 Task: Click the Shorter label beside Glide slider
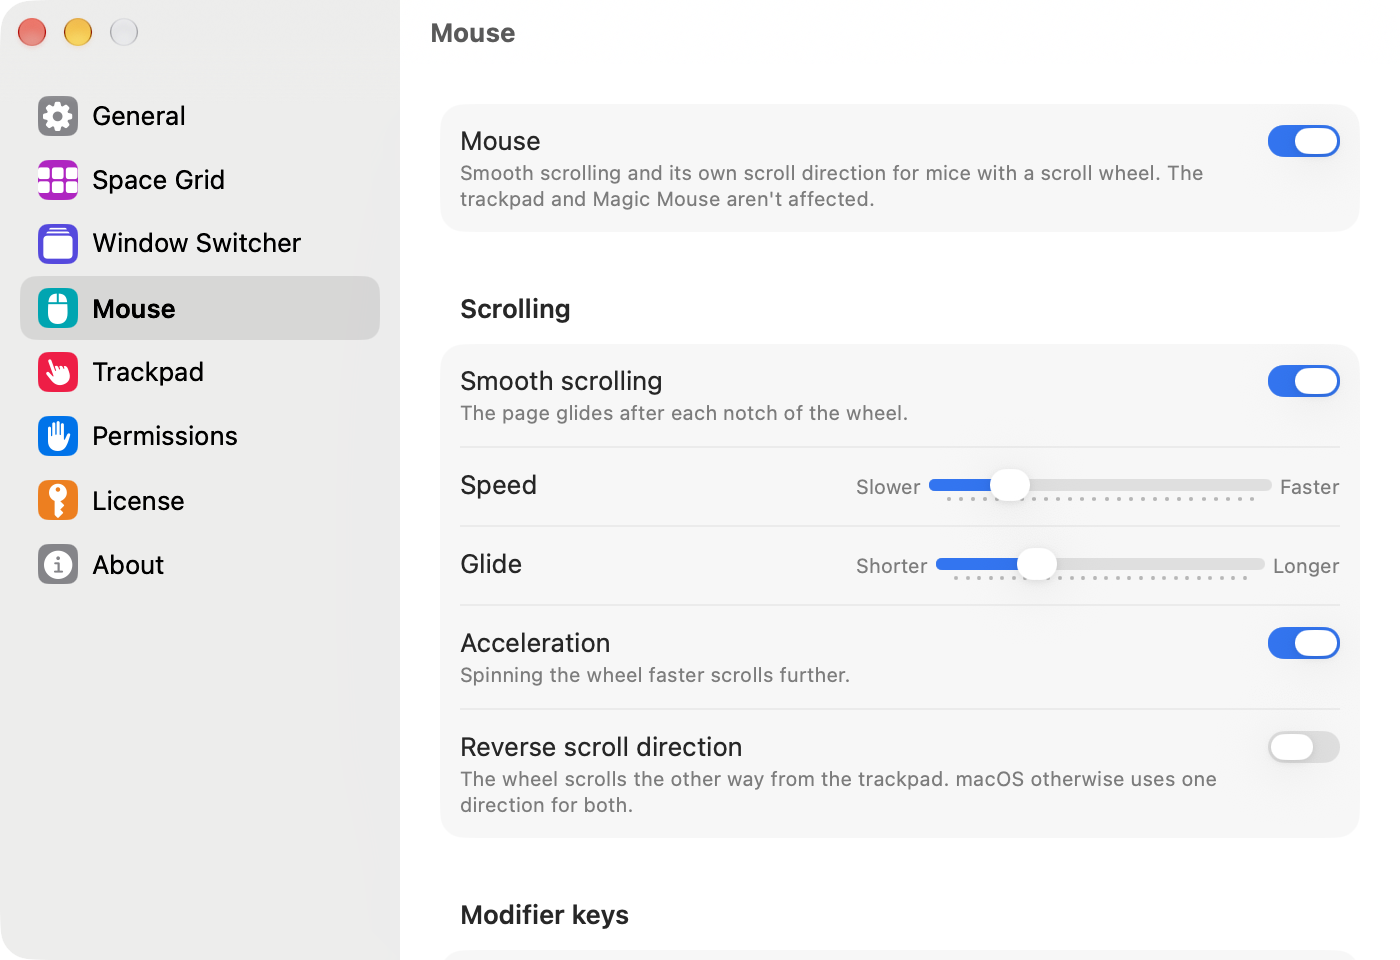tap(892, 566)
